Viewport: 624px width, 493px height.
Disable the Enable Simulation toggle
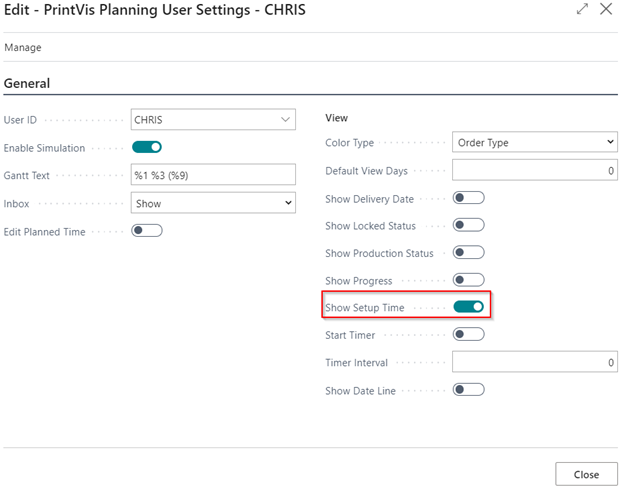(x=147, y=147)
